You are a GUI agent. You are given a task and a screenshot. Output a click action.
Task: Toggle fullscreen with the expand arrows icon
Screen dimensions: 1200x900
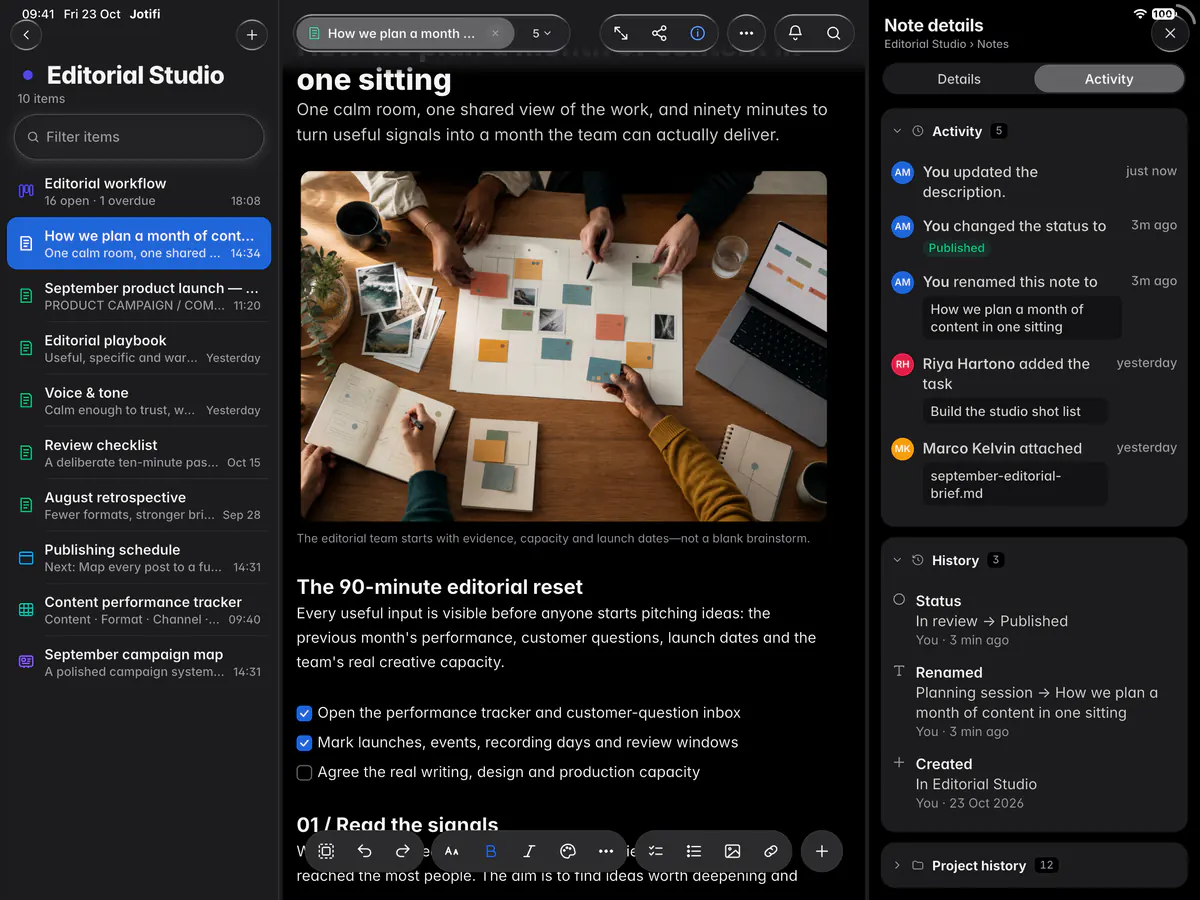[x=621, y=33]
